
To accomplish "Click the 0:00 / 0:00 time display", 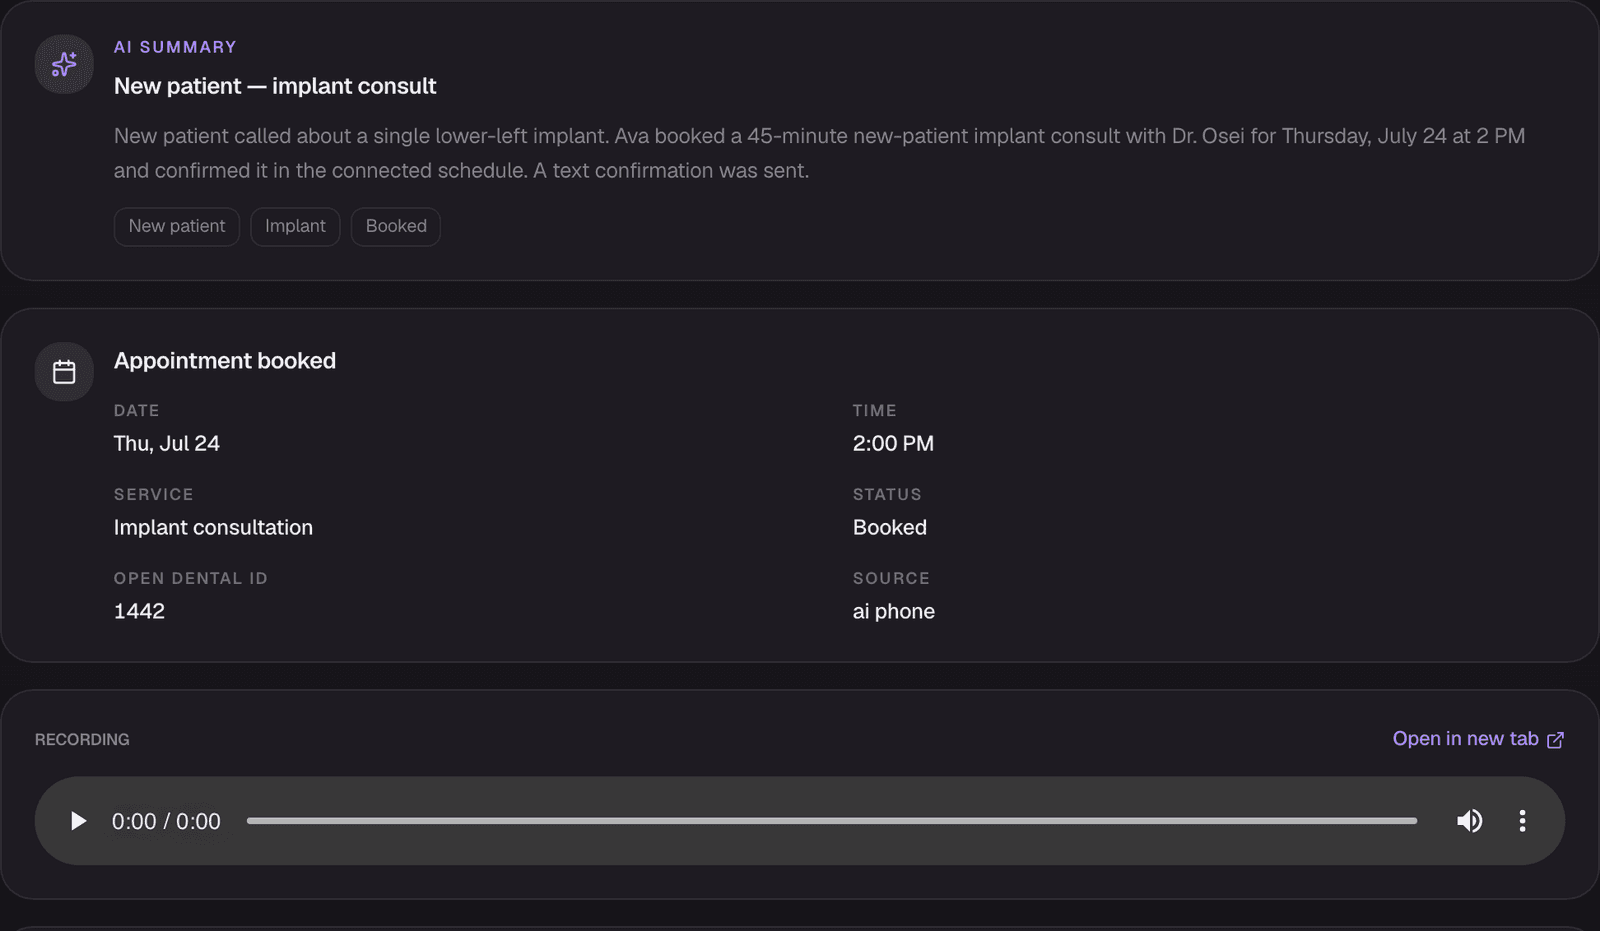I will [x=166, y=821].
